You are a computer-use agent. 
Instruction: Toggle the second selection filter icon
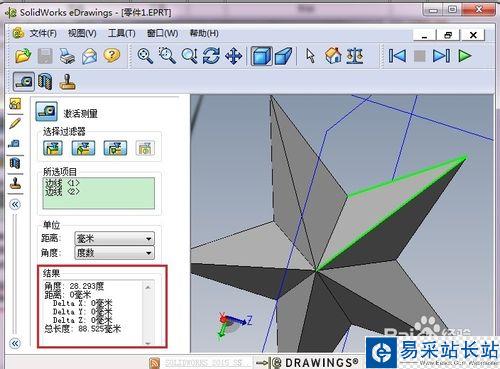[x=83, y=148]
